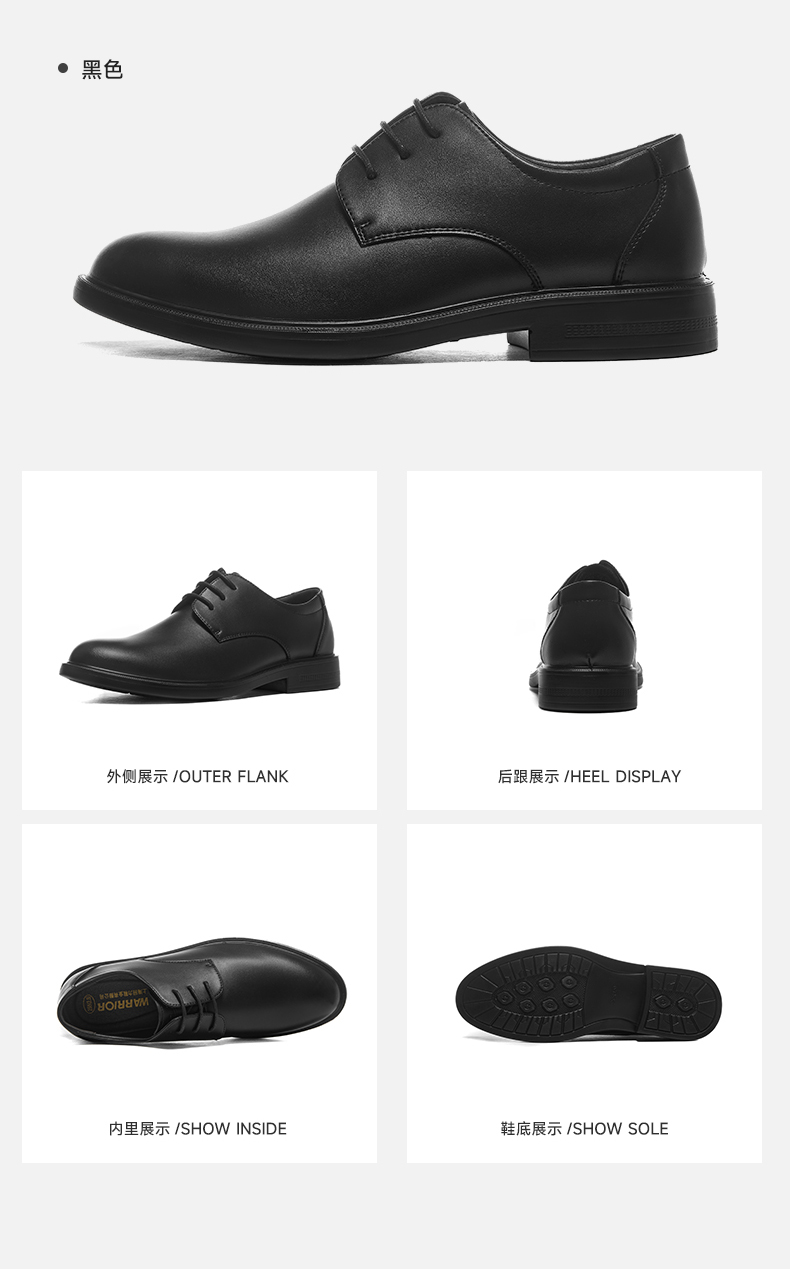Open the shoe sole photo

(x=589, y=995)
